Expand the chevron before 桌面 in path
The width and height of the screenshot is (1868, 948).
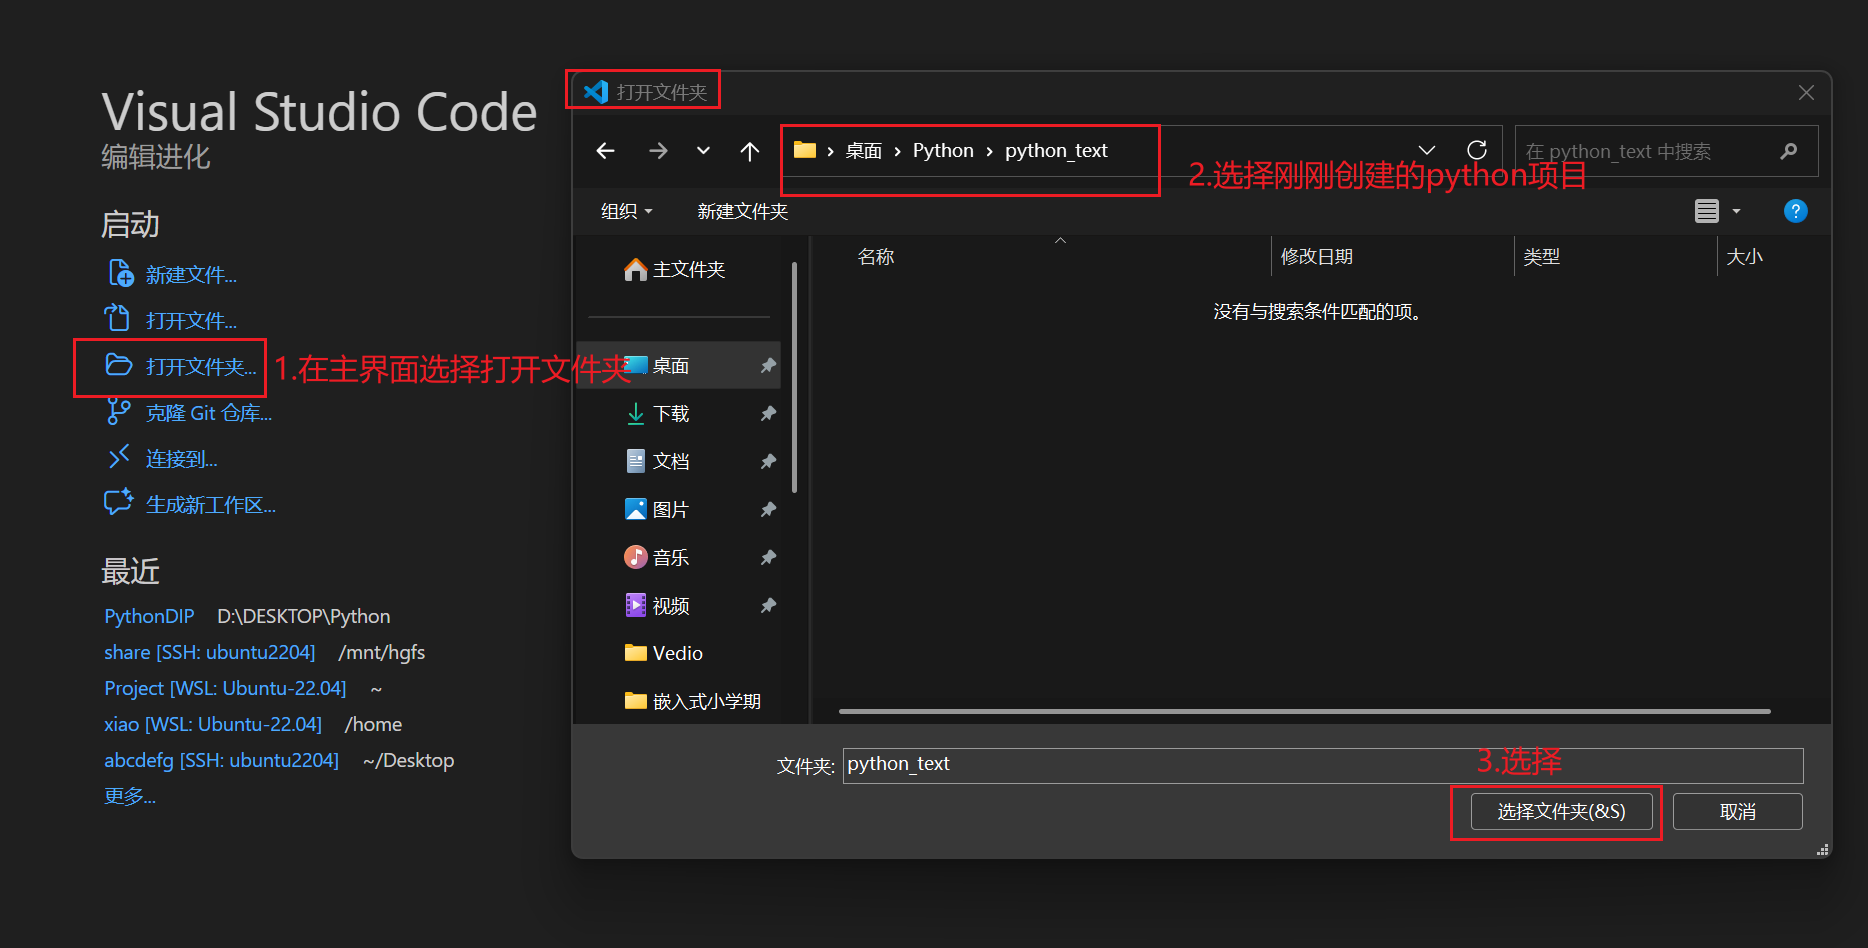tap(830, 151)
